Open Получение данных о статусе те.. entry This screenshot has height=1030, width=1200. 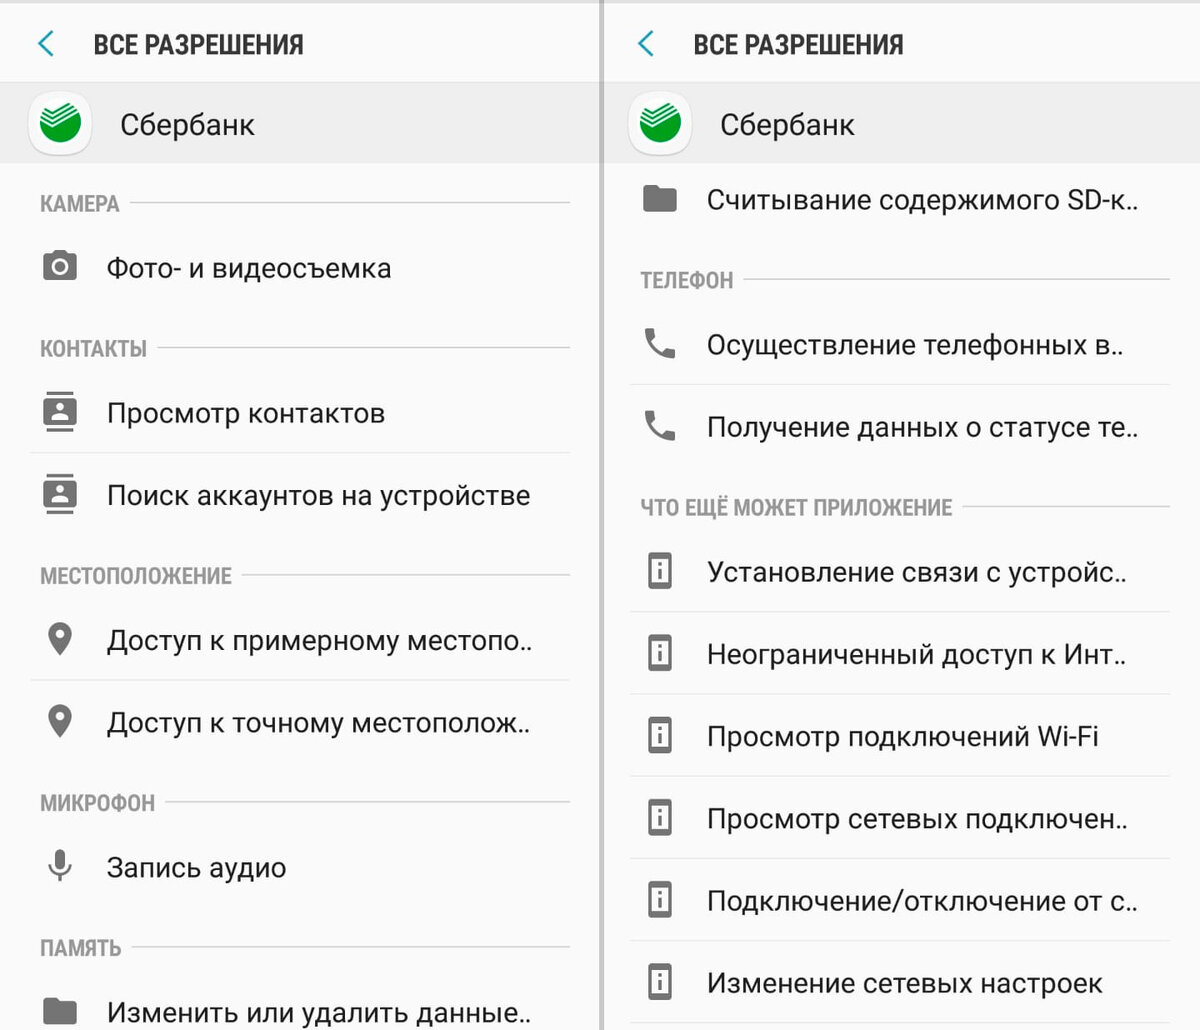900,427
